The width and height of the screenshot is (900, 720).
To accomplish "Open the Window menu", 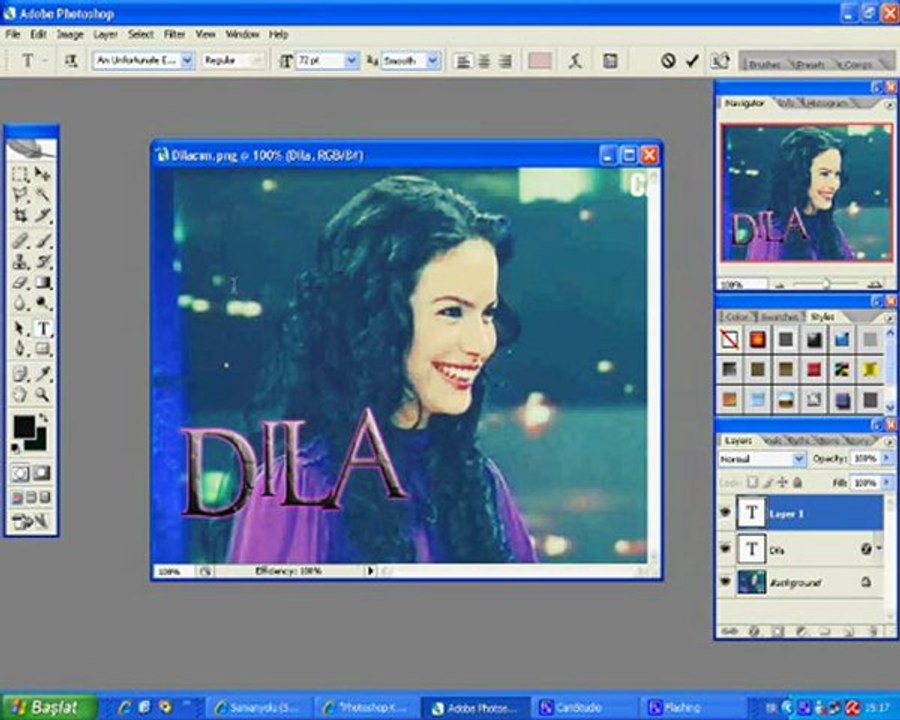I will click(x=242, y=34).
